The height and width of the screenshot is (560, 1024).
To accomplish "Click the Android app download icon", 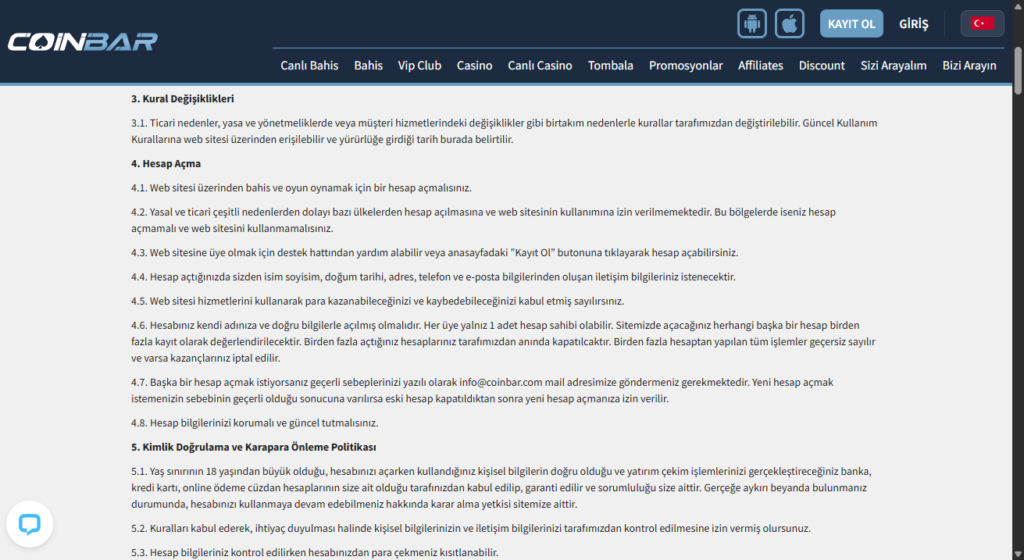I will (x=752, y=23).
